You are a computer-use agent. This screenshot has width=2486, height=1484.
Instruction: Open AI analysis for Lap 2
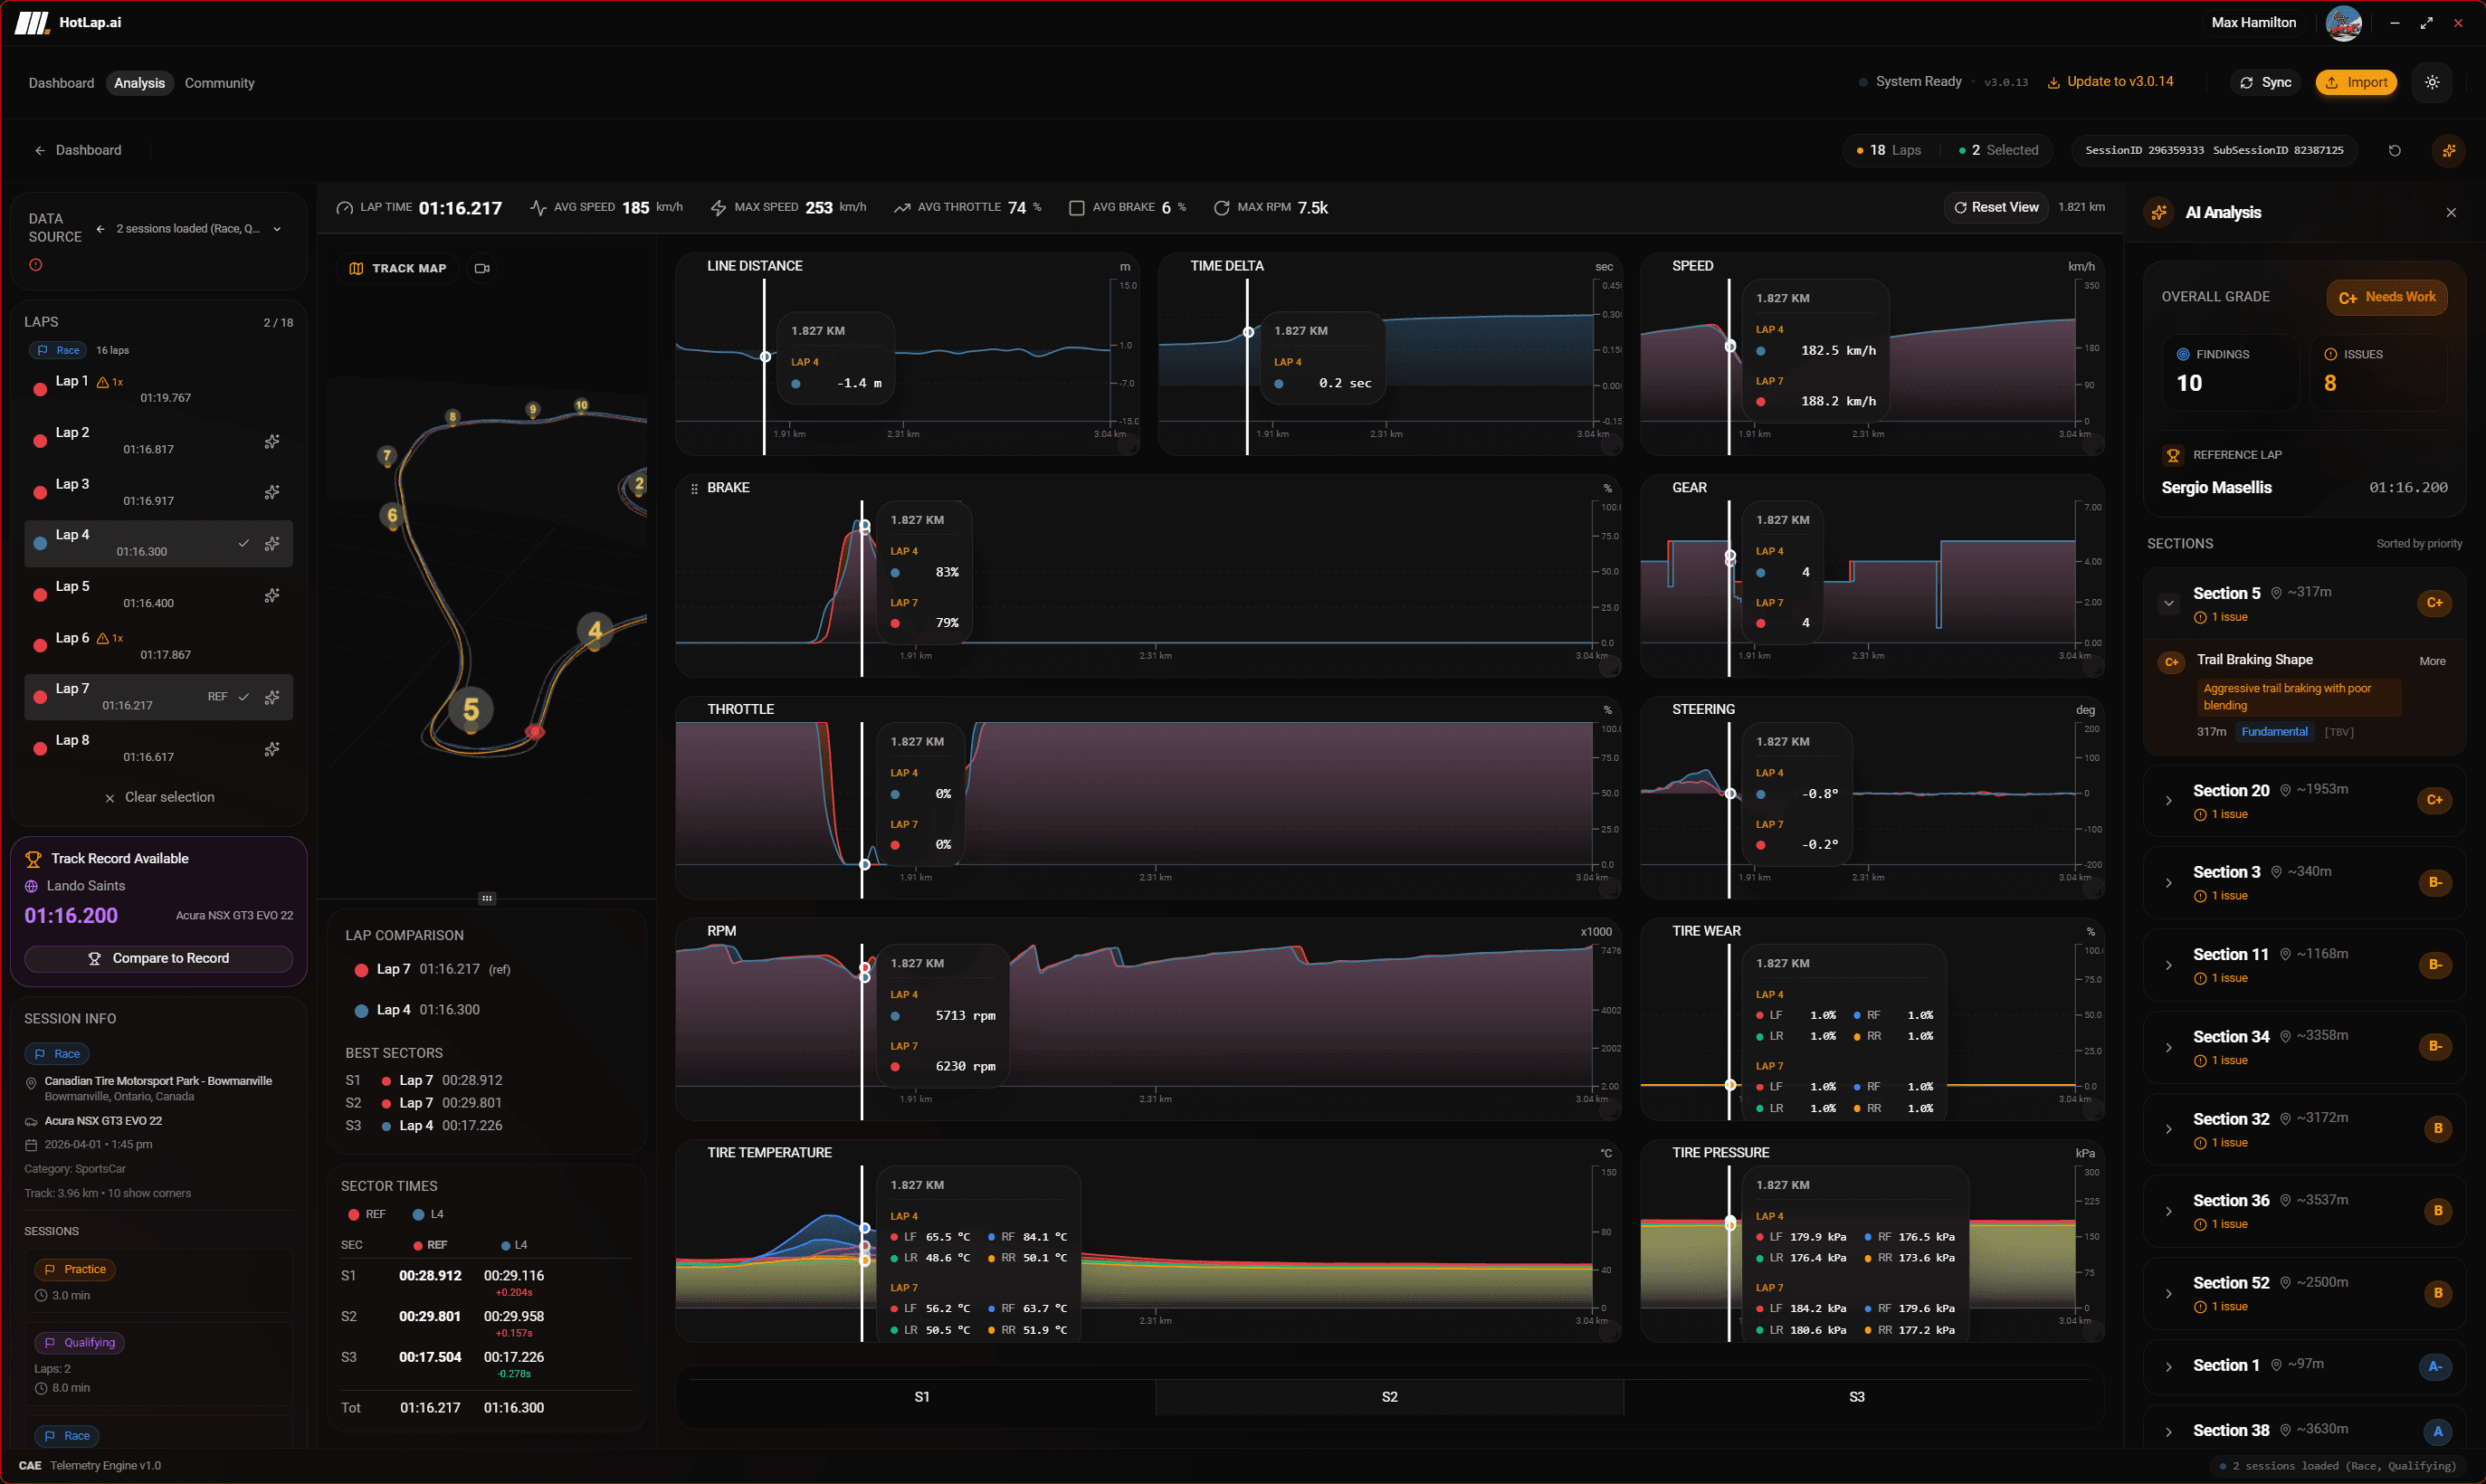(272, 441)
